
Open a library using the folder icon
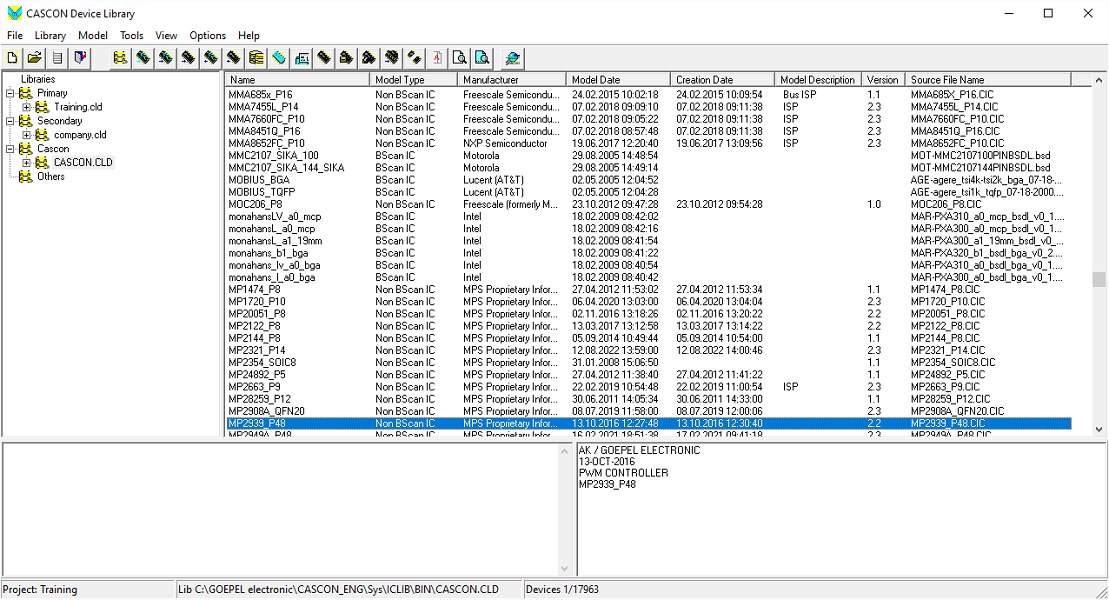pos(35,58)
